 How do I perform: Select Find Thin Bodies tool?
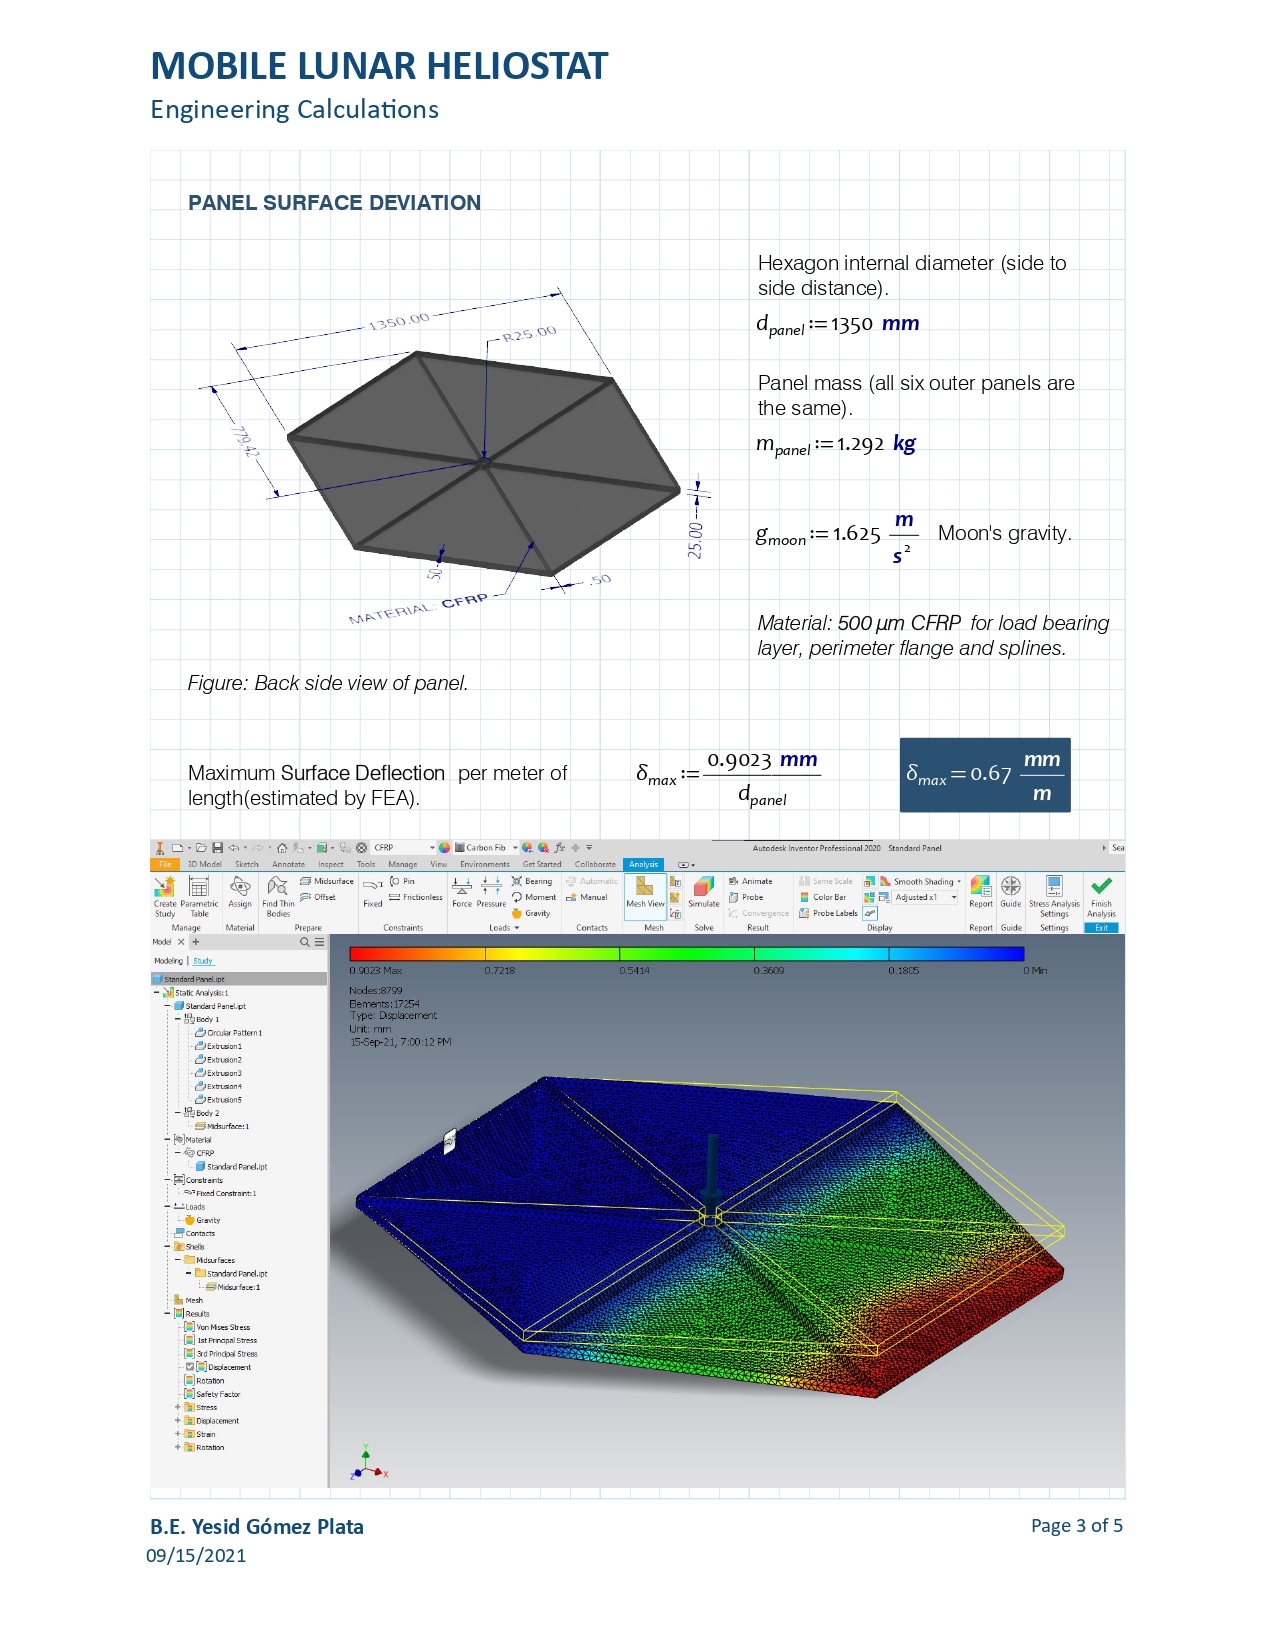click(278, 896)
